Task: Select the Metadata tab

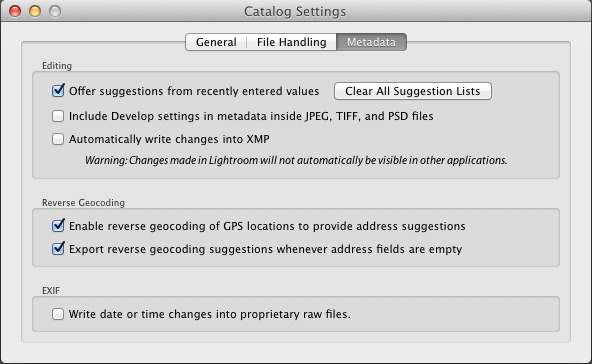Action: 371,42
